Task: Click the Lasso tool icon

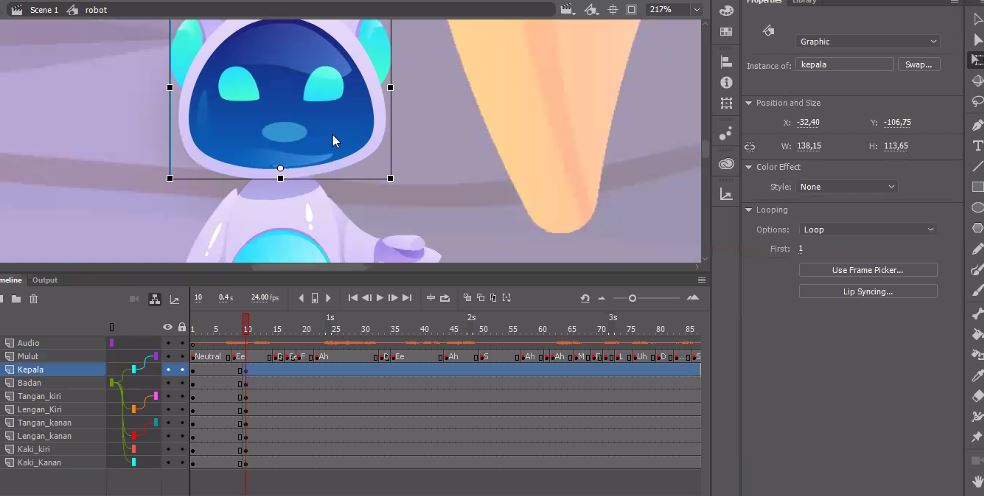Action: pos(977,103)
